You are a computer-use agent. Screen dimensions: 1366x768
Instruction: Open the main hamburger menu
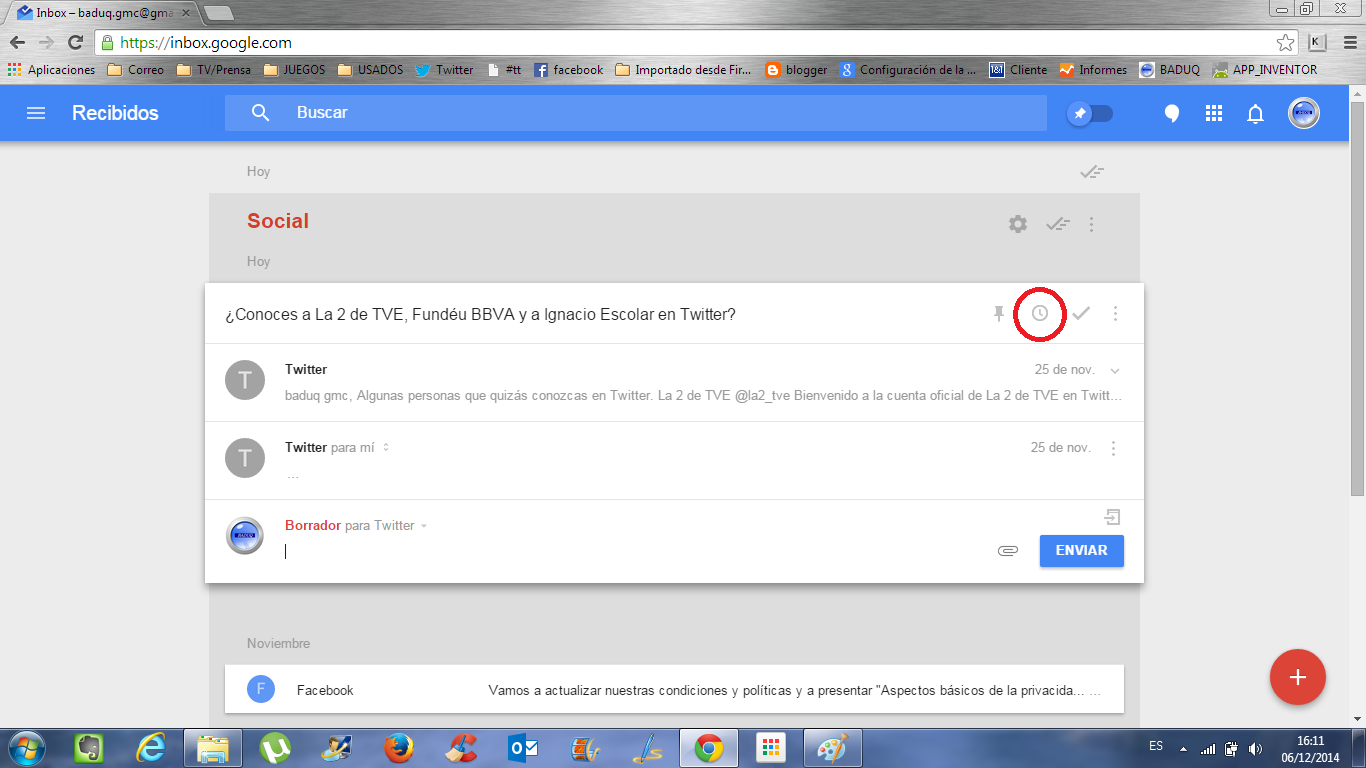click(36, 114)
